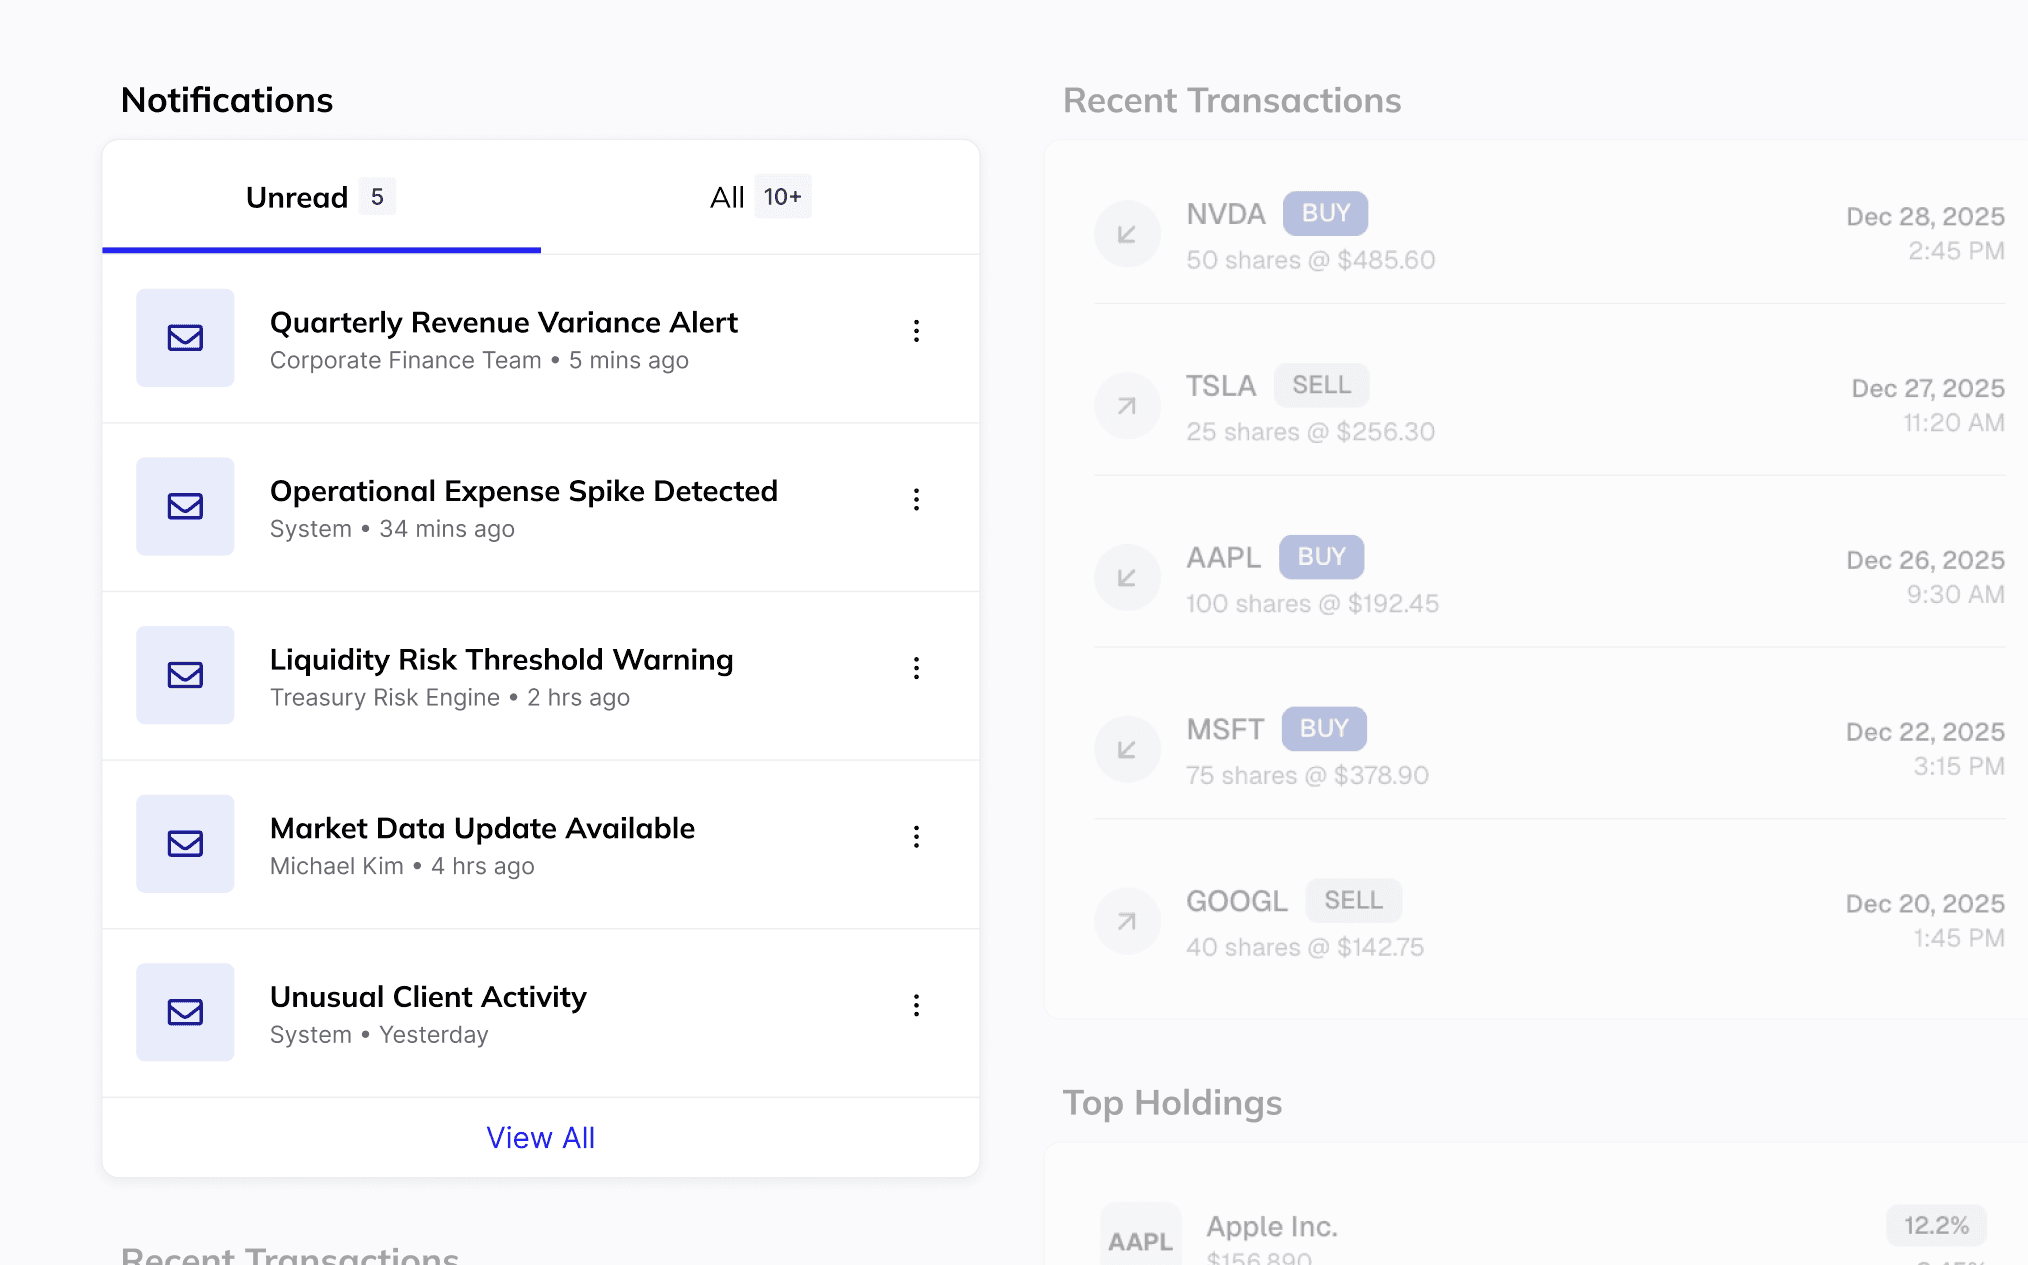Click envelope icon for Market Data Update Available
The height and width of the screenshot is (1265, 2028).
[x=185, y=844]
